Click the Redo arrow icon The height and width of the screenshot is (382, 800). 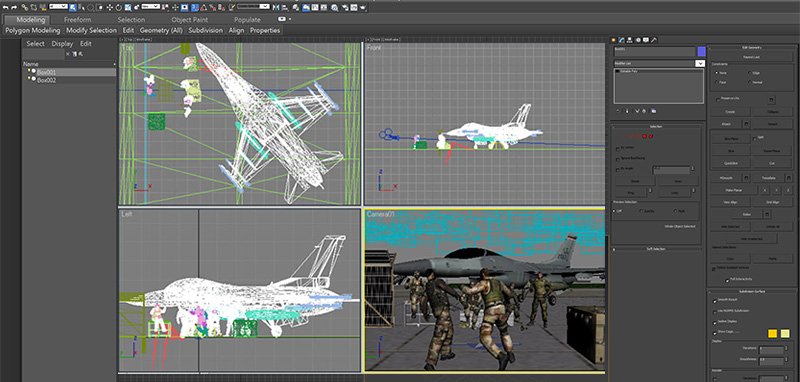(x=14, y=8)
